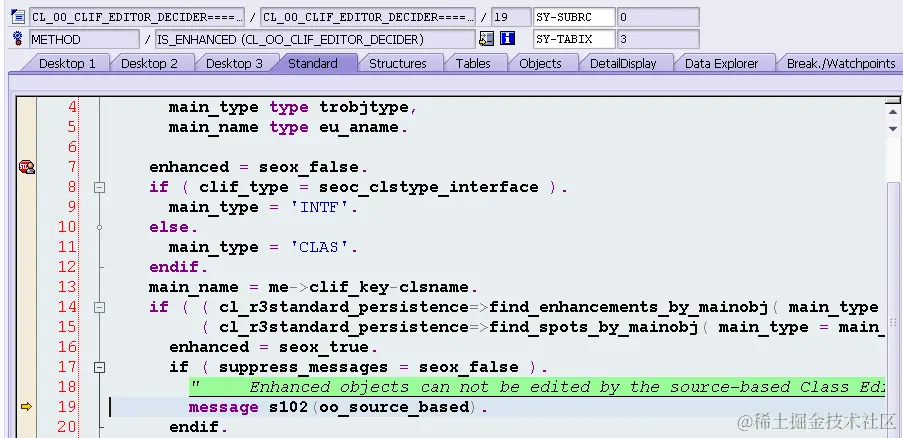903x438 pixels.
Task: Switch to the Objects tab
Action: coord(540,63)
